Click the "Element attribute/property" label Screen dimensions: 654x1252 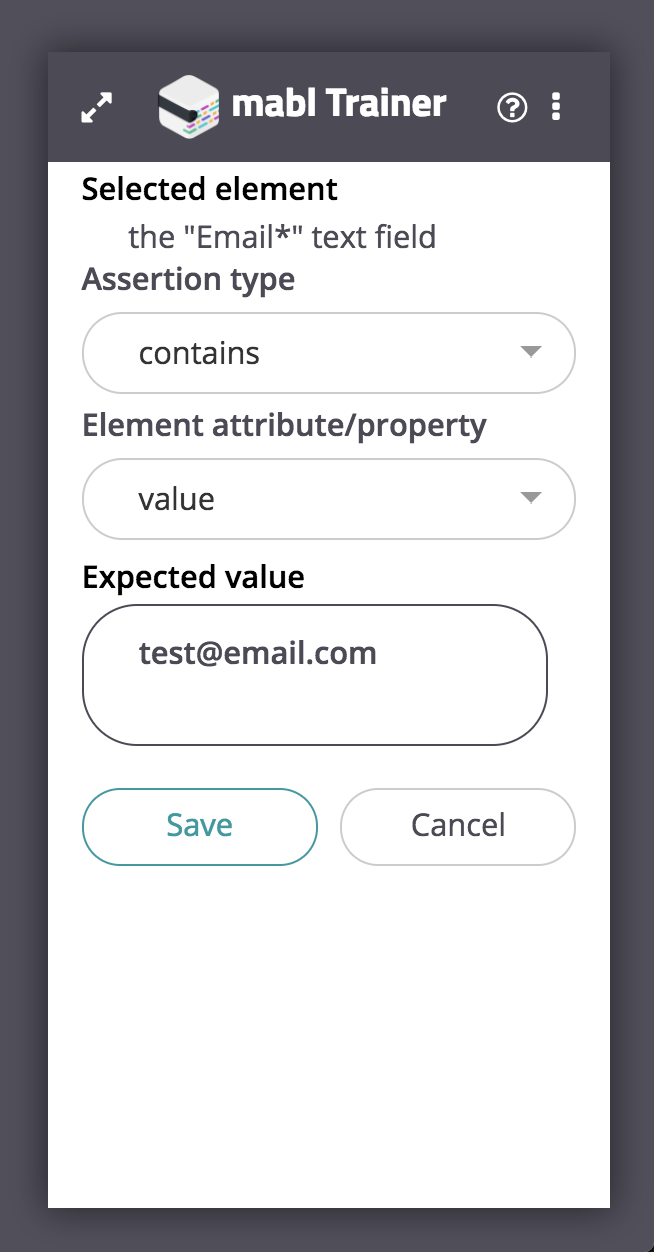tap(284, 426)
